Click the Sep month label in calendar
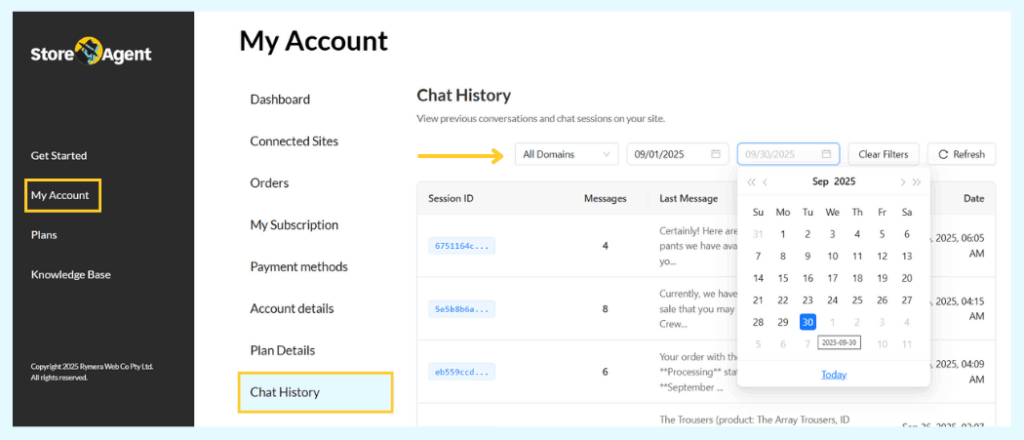Screen dimensions: 1024x440 coord(820,182)
